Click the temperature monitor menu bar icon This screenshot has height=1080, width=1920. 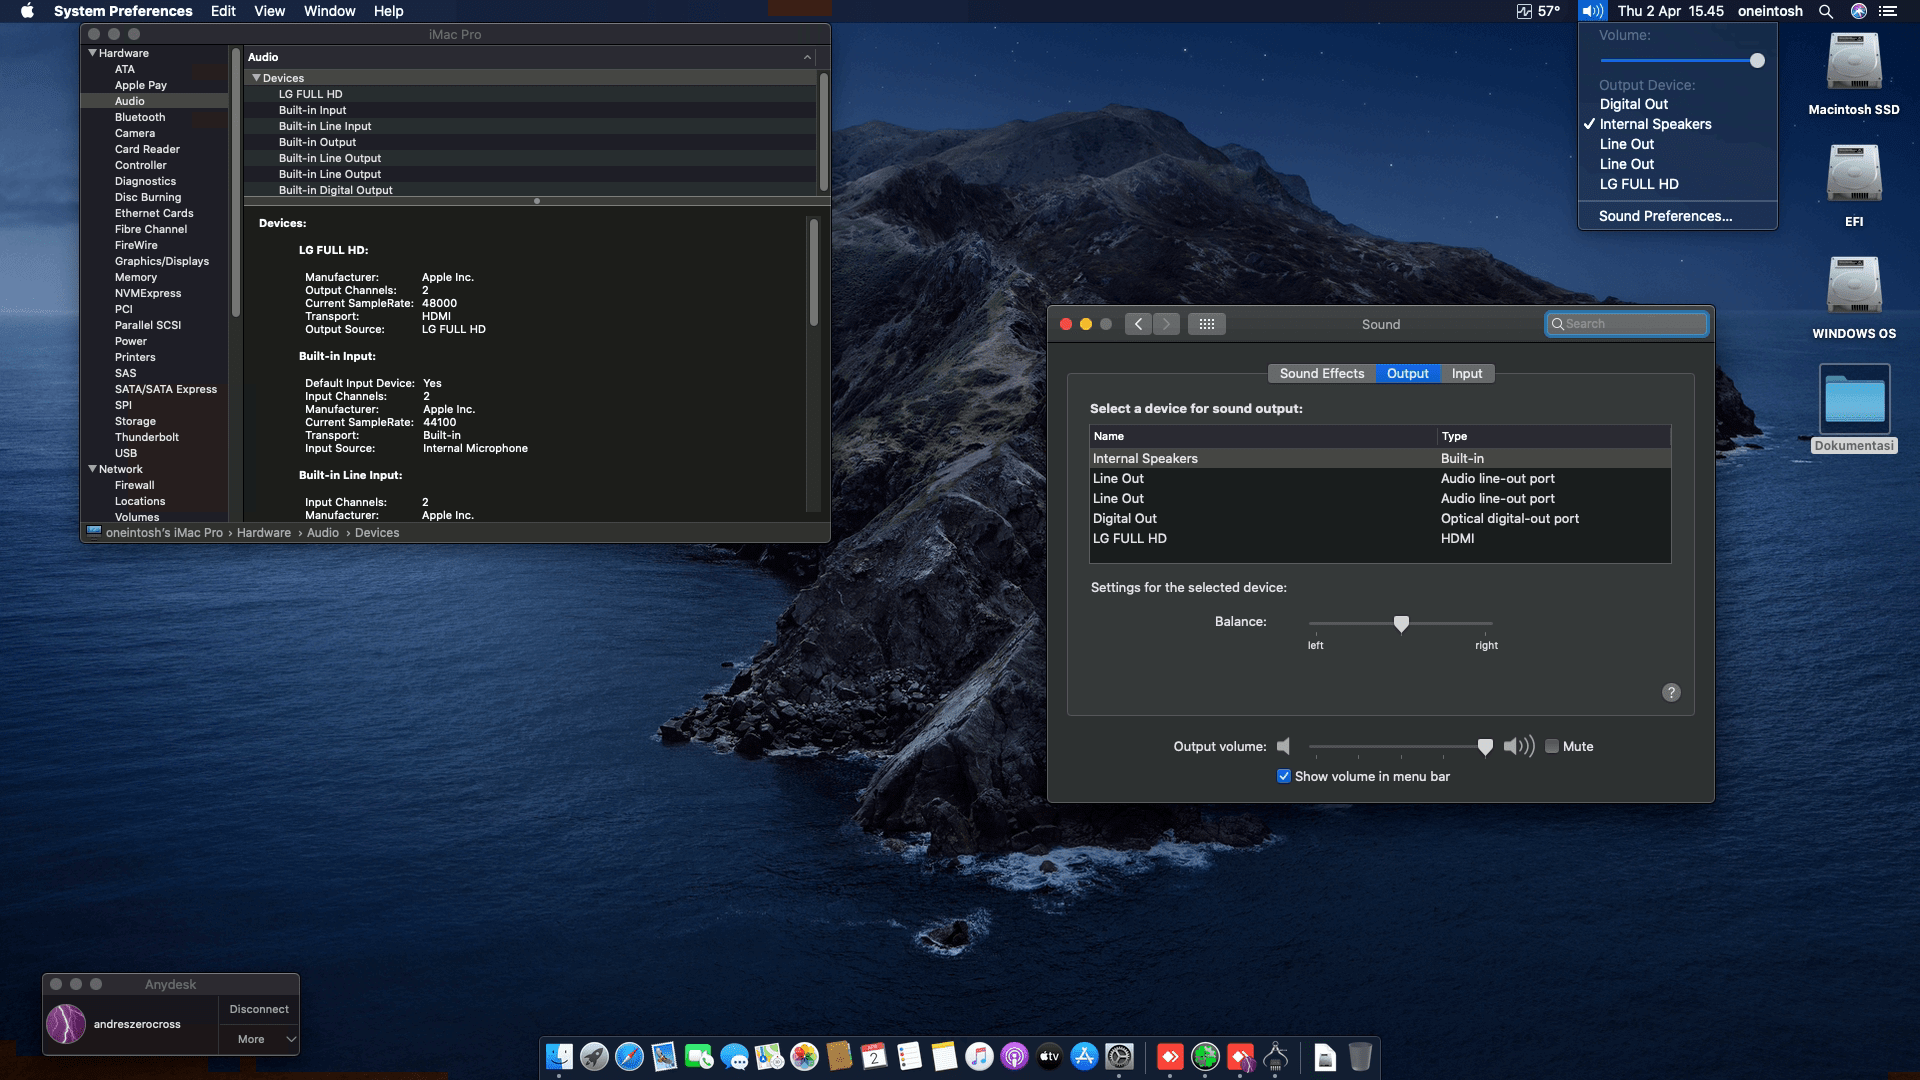point(1538,11)
